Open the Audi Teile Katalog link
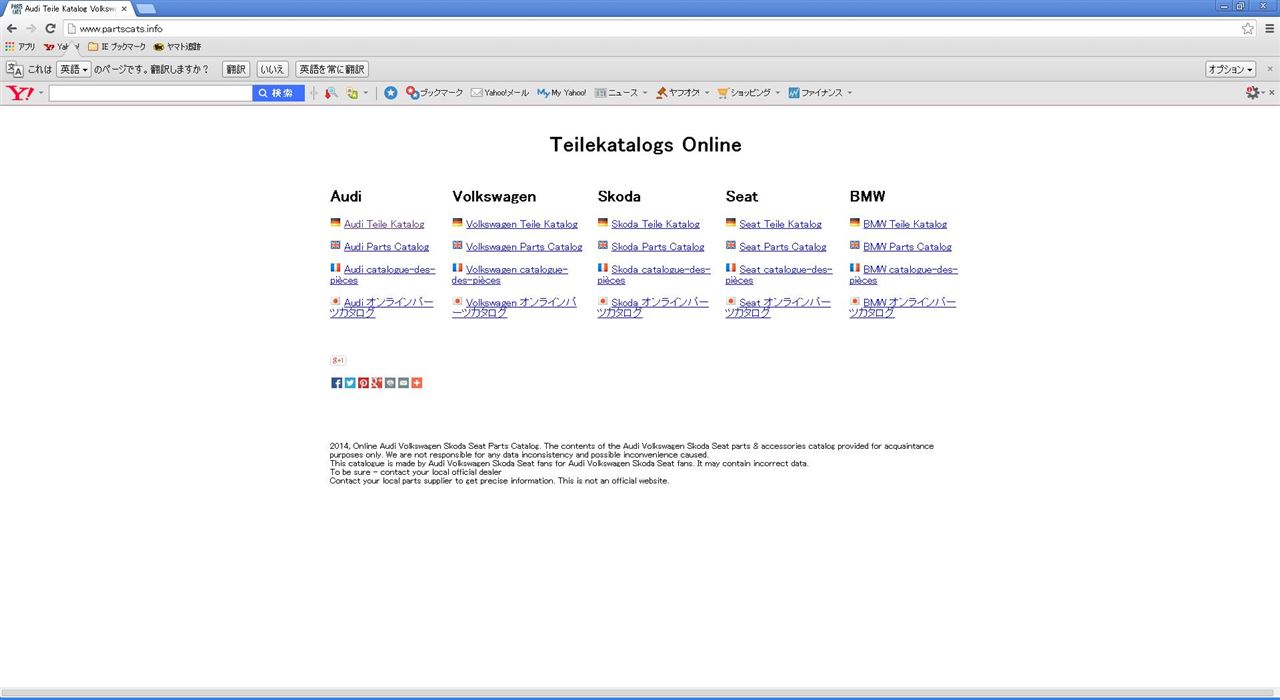1280x700 pixels. [384, 224]
